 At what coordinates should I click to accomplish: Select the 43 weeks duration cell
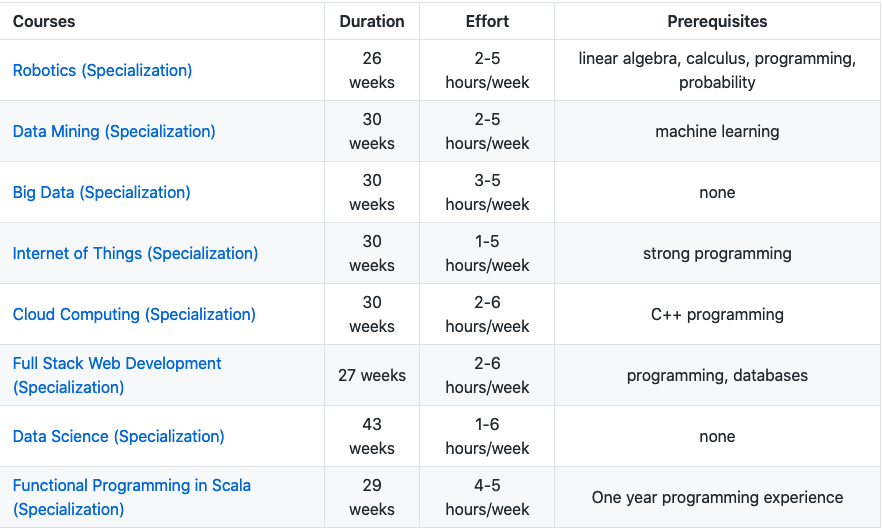coord(372,436)
